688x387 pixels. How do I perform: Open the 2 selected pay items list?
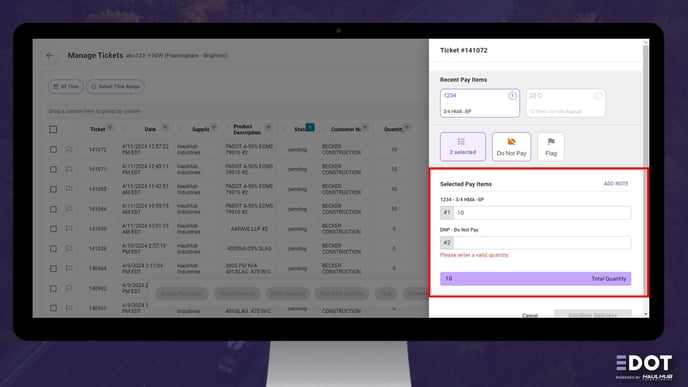pyautogui.click(x=462, y=147)
